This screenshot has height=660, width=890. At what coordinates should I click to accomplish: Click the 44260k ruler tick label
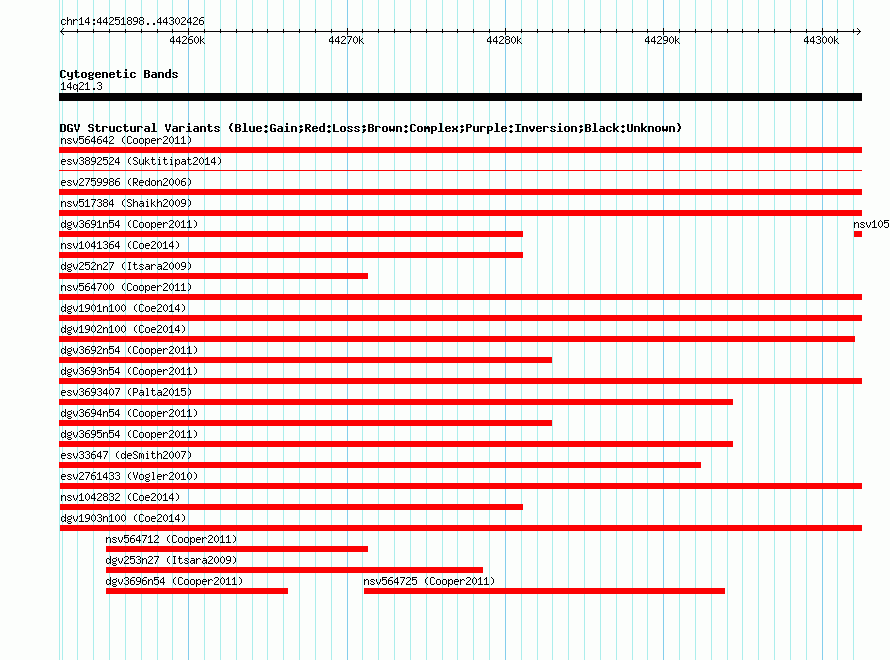pos(187,40)
